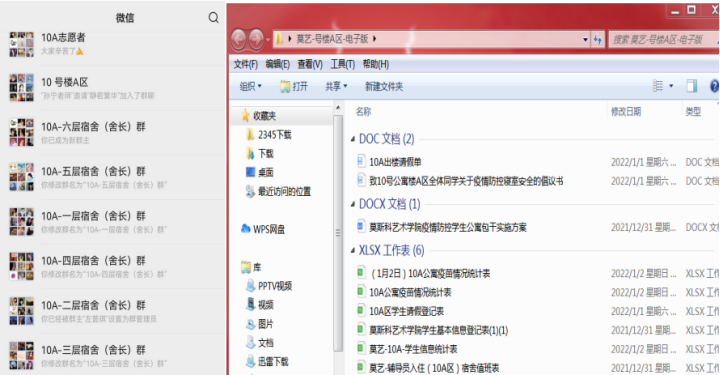Select the 10A-二层宿舍（舍长）群 chat
This screenshot has height=375, width=720.
click(x=112, y=311)
